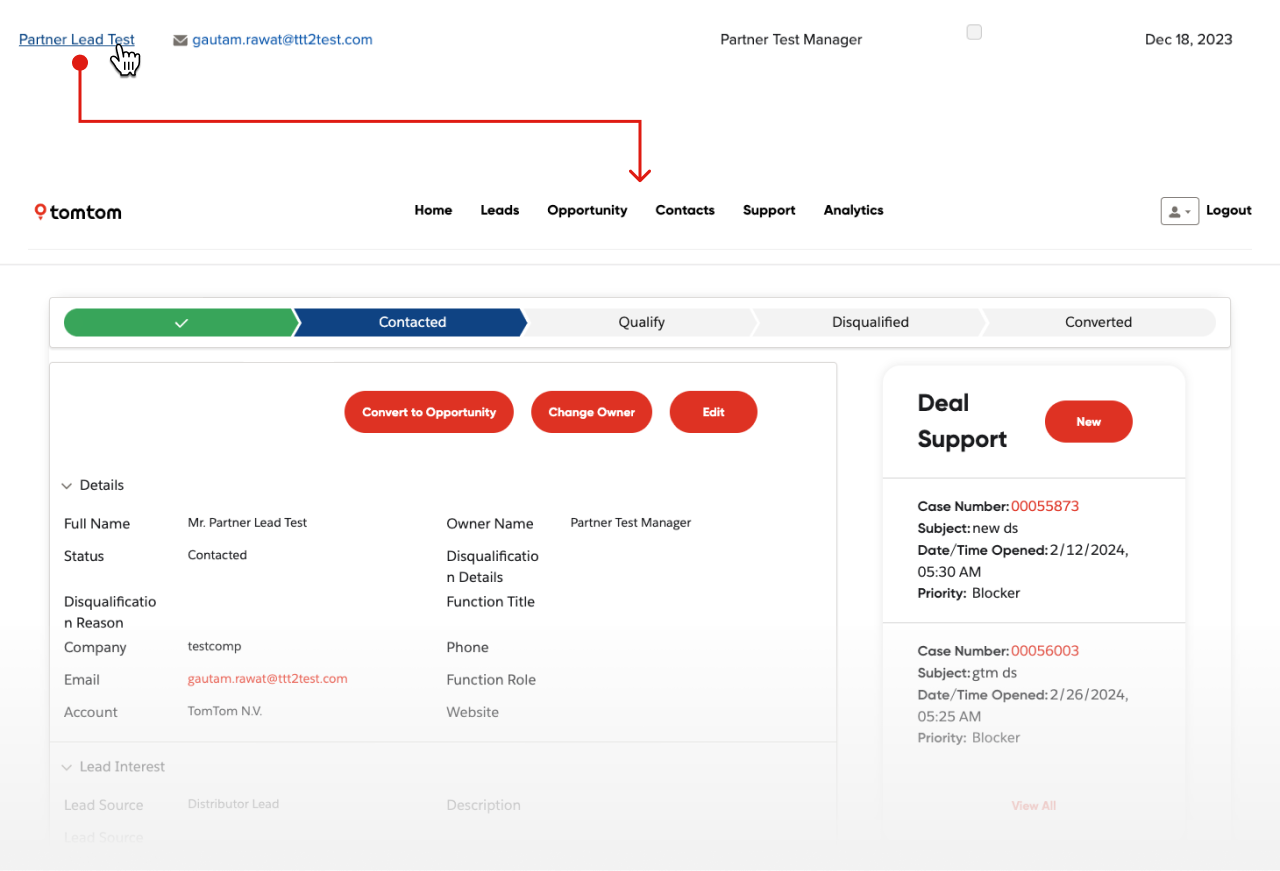Click the Deal Support heading
The height and width of the screenshot is (871, 1280).
coord(962,421)
